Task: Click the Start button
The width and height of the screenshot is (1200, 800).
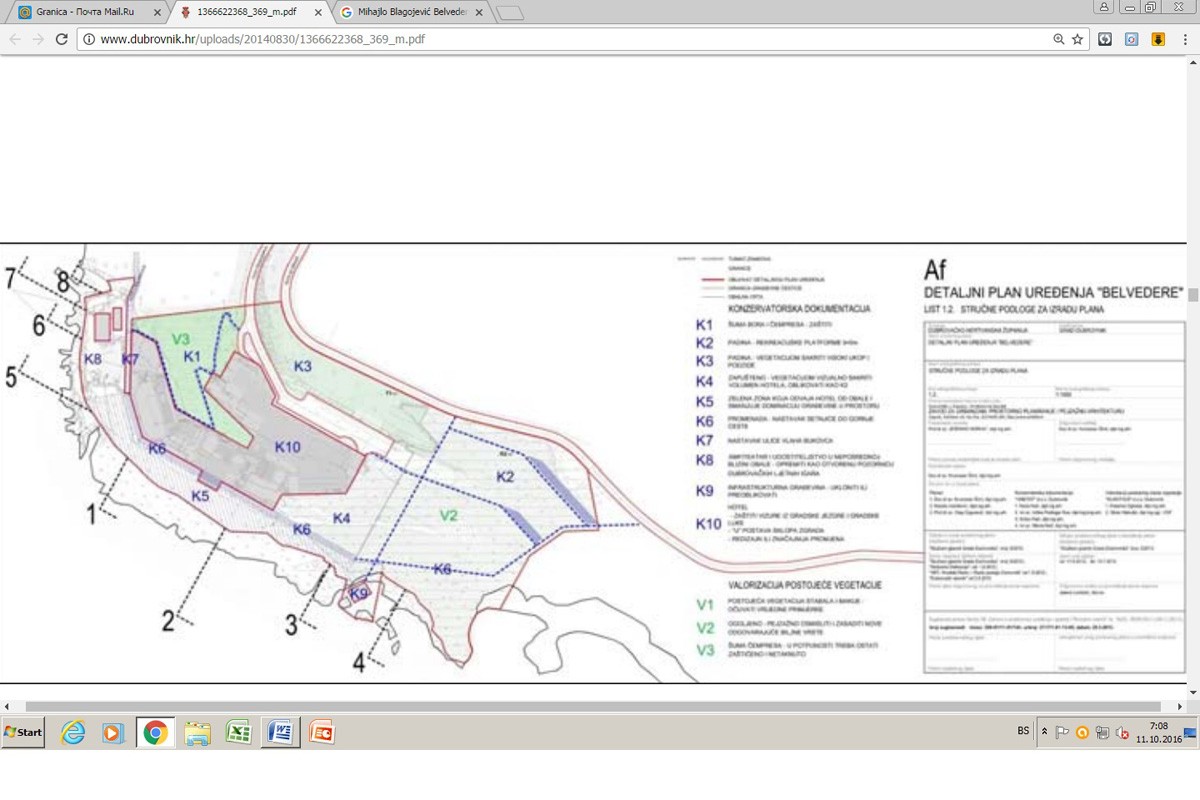Action: pyautogui.click(x=23, y=732)
